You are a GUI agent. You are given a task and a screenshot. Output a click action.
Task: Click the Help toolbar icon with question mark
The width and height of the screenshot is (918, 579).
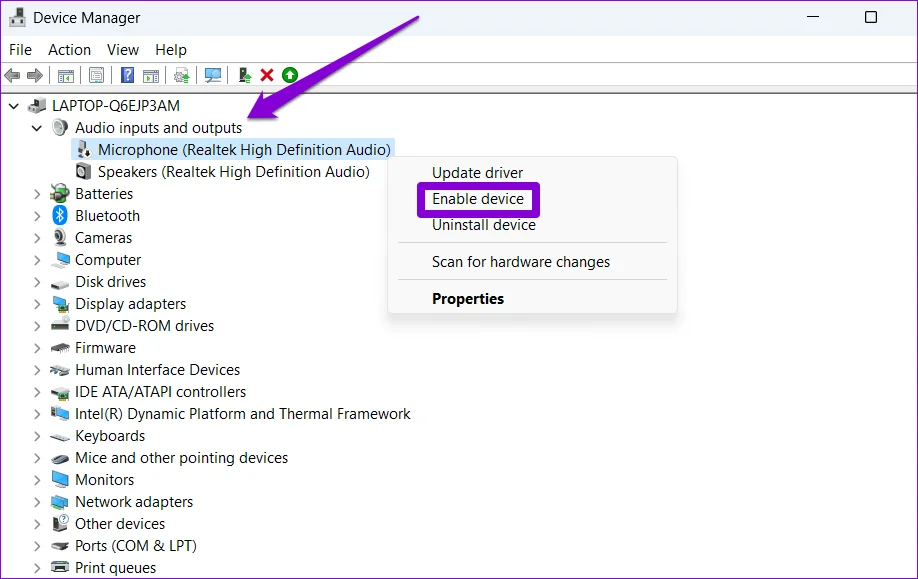(x=128, y=75)
